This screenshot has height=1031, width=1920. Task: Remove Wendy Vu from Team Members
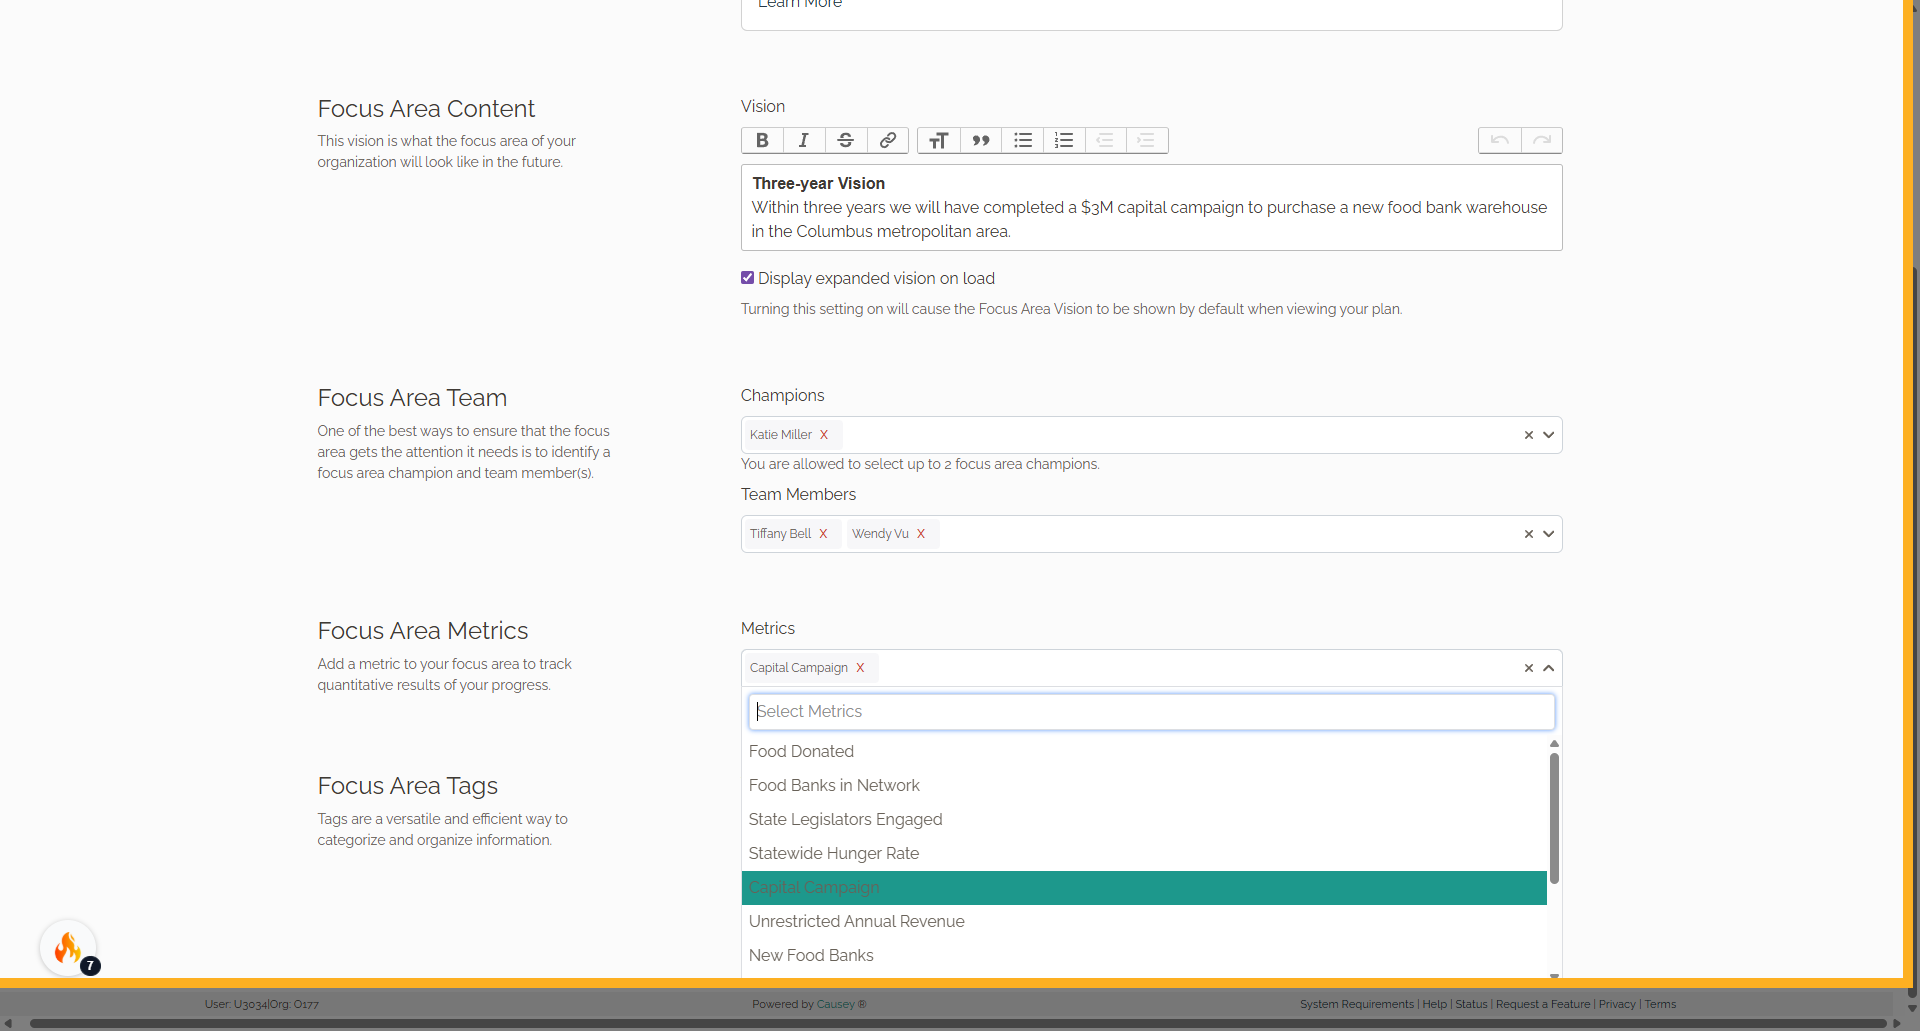[x=921, y=534]
